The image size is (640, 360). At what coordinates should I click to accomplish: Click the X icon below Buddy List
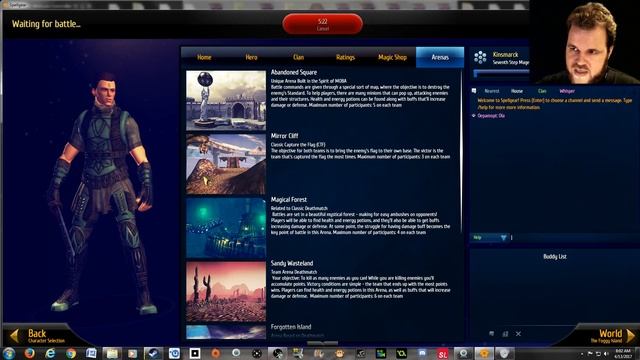coord(518,334)
